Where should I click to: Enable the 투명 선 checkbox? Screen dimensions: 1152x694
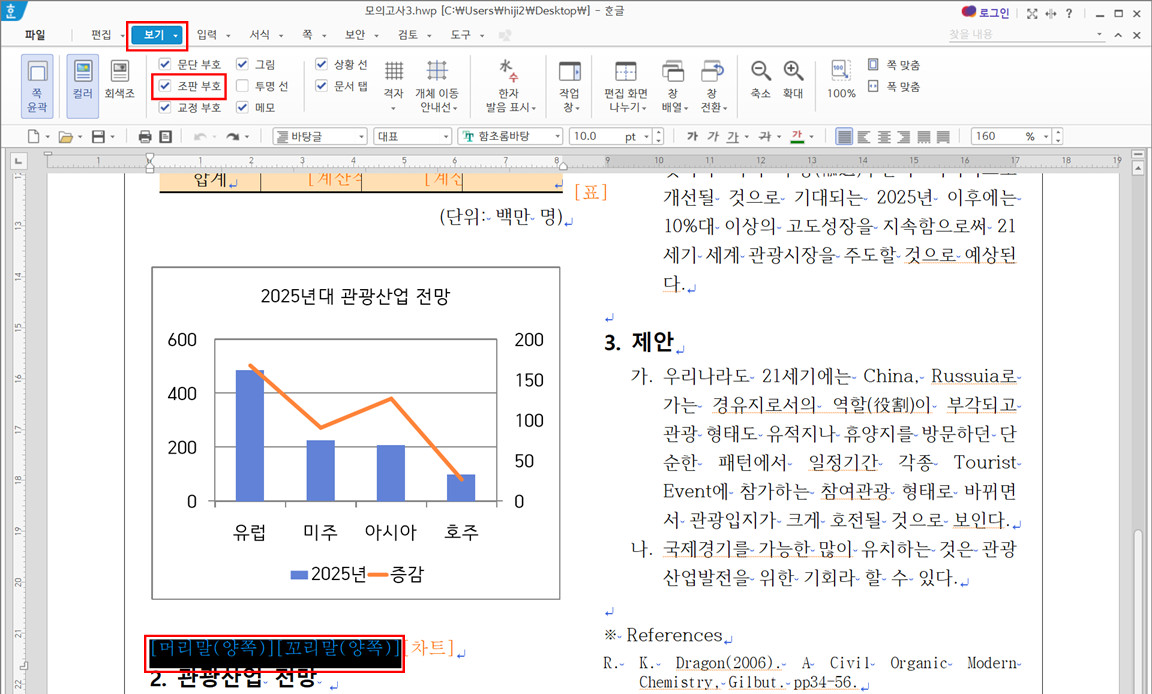(242, 86)
